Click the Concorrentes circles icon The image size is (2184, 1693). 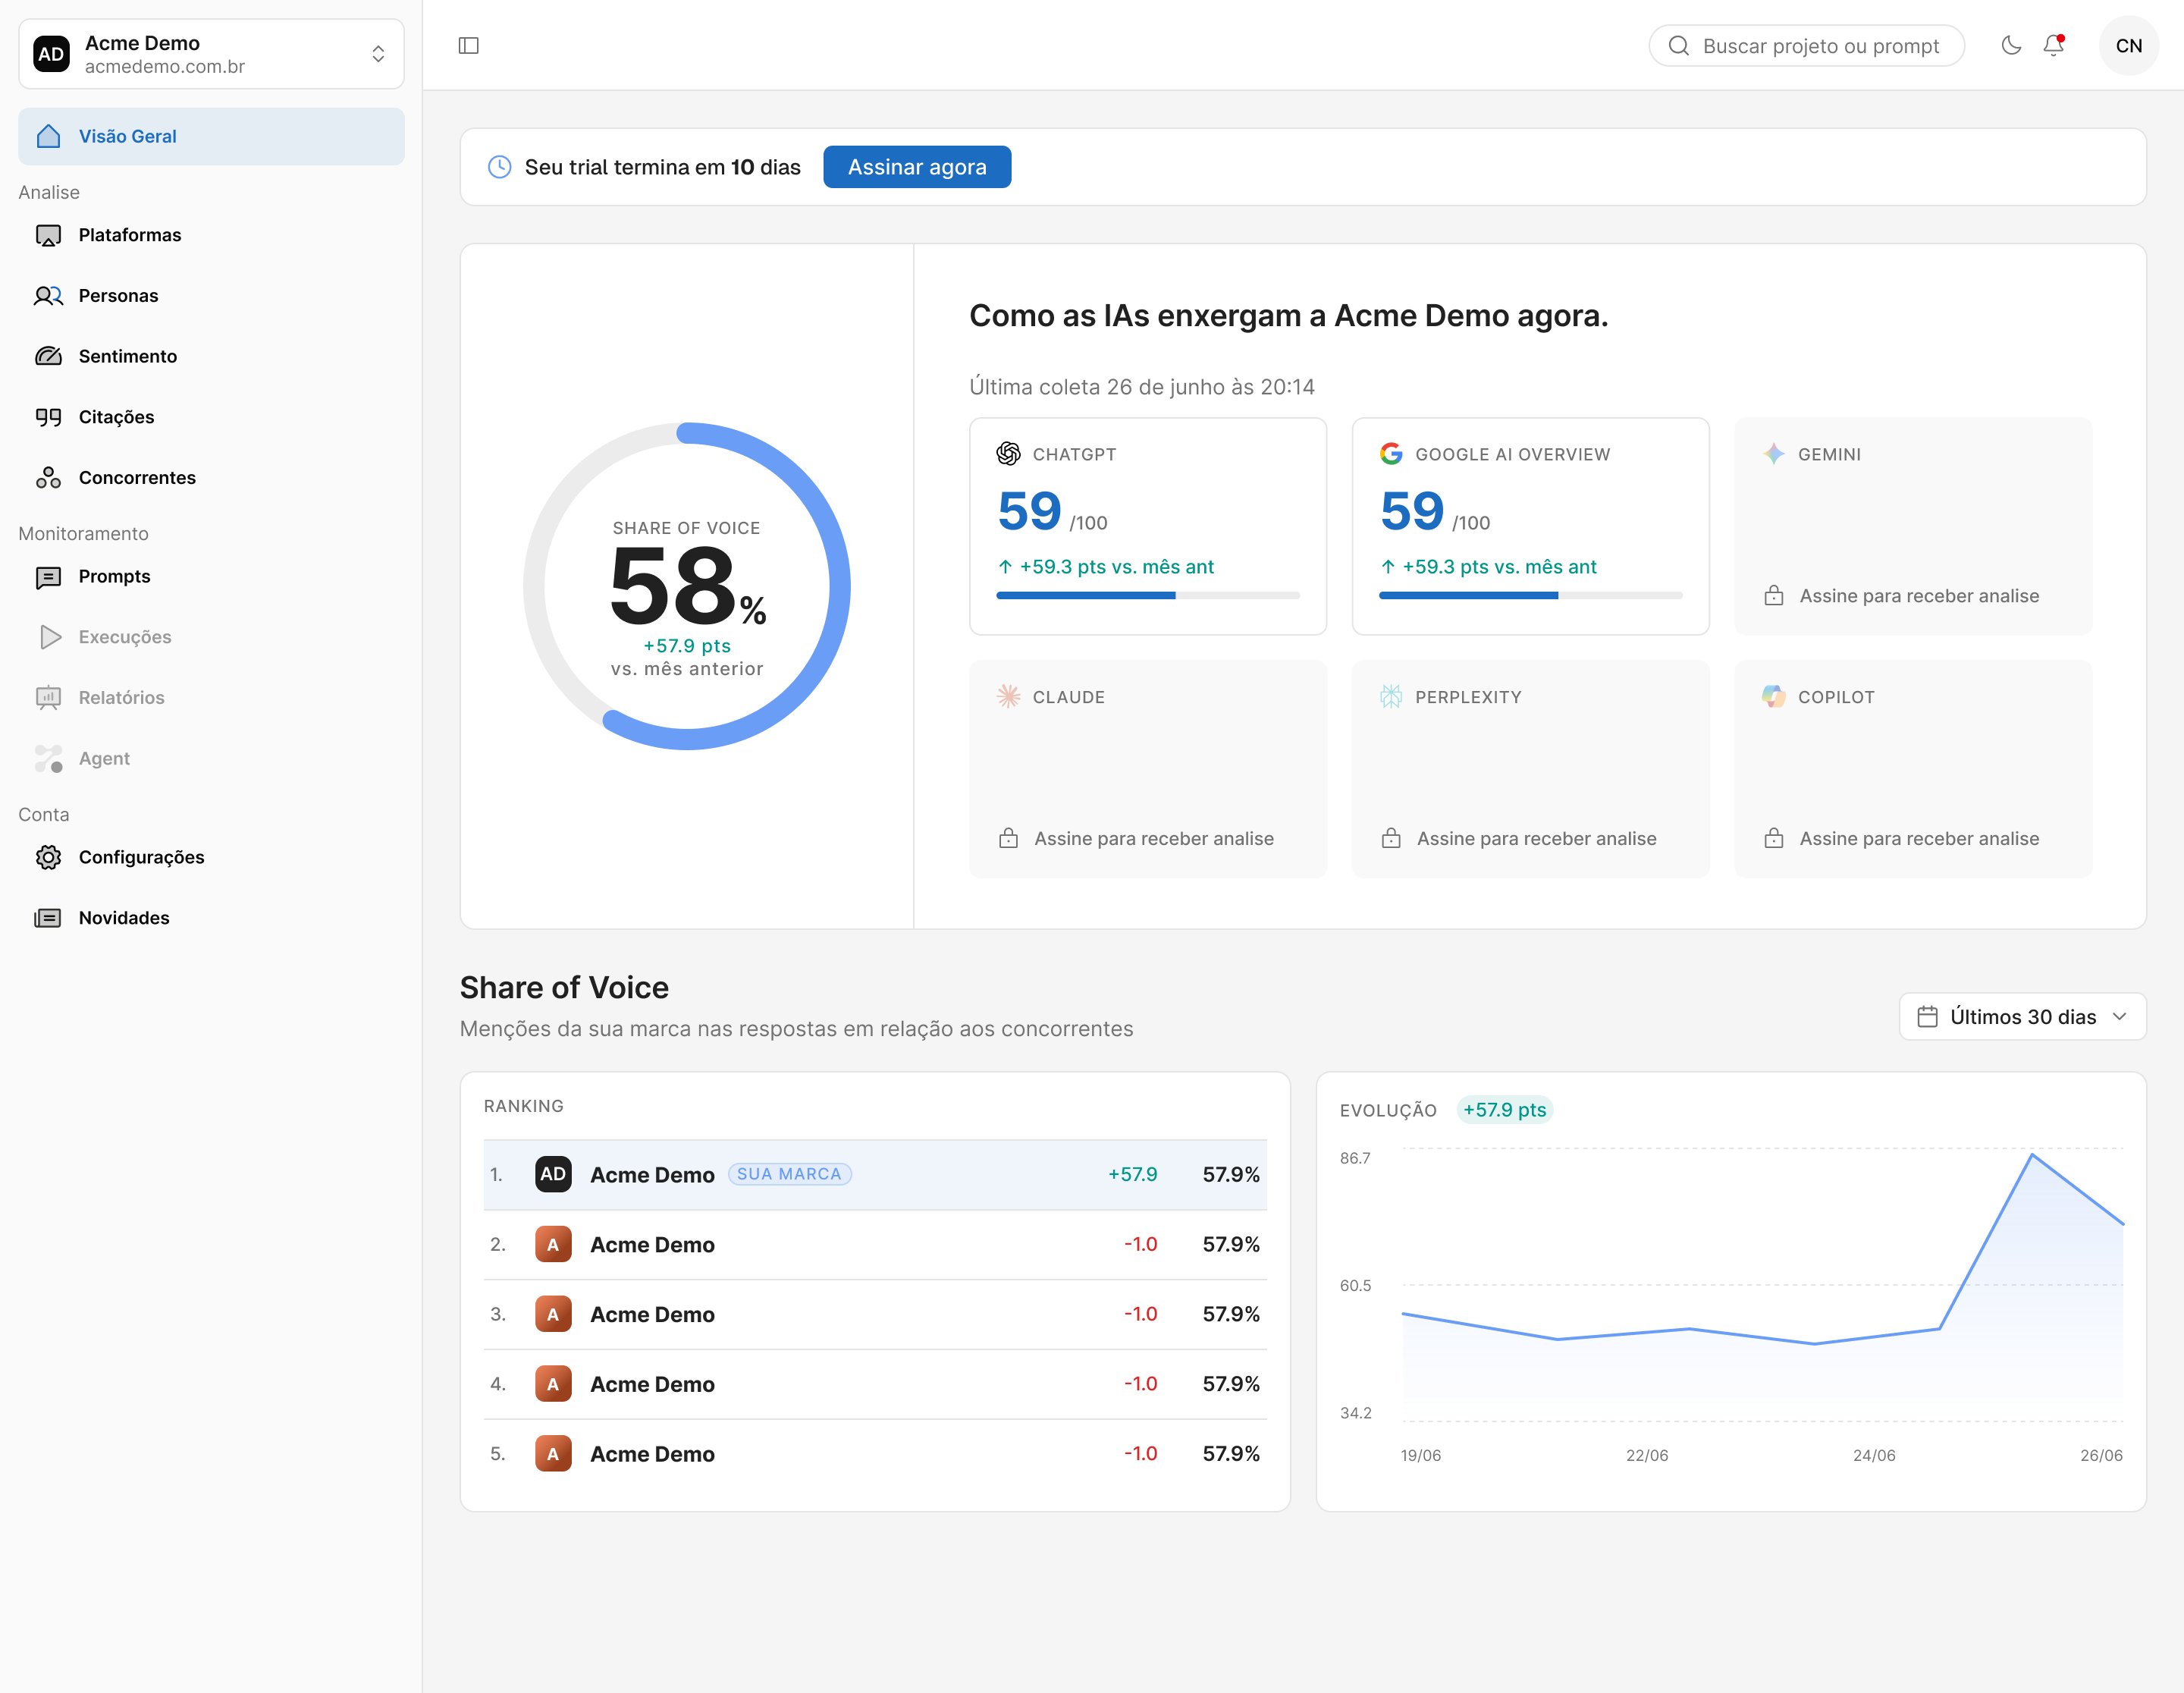[48, 478]
